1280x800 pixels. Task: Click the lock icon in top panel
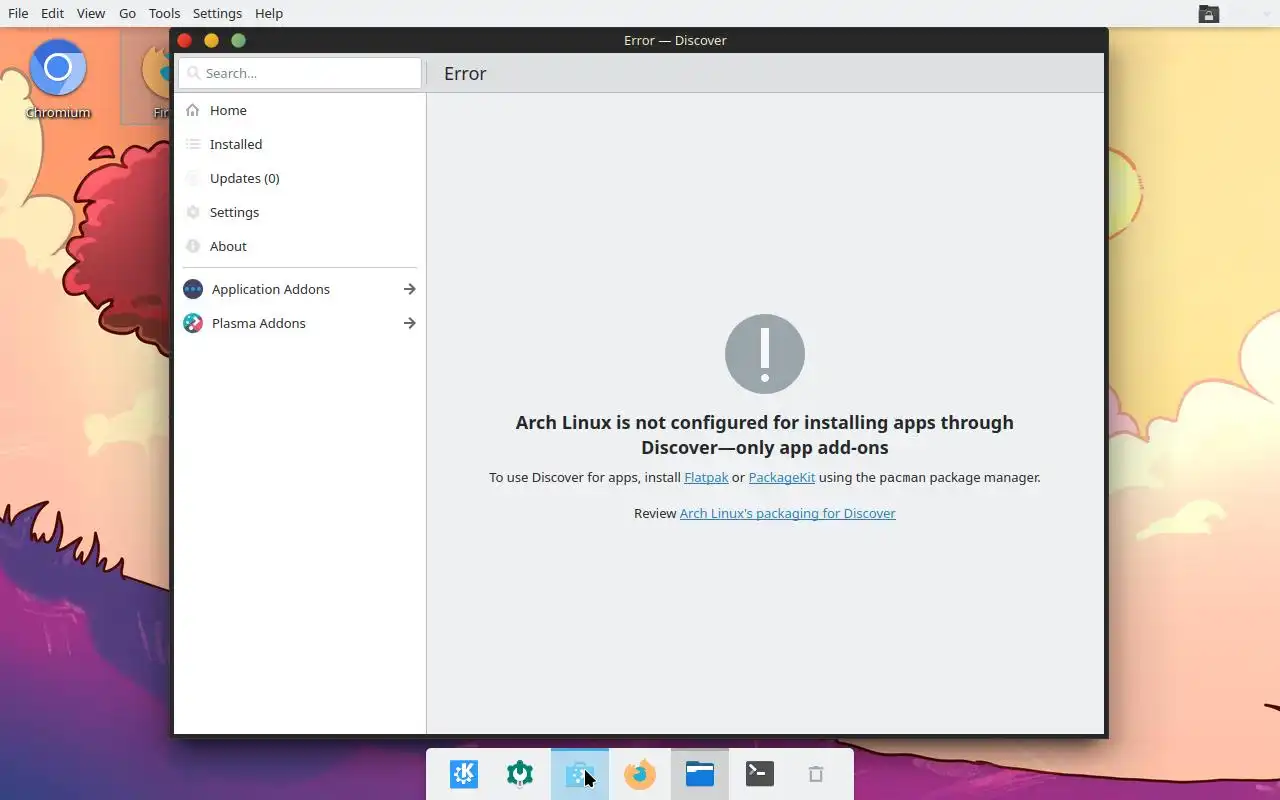click(x=1209, y=13)
